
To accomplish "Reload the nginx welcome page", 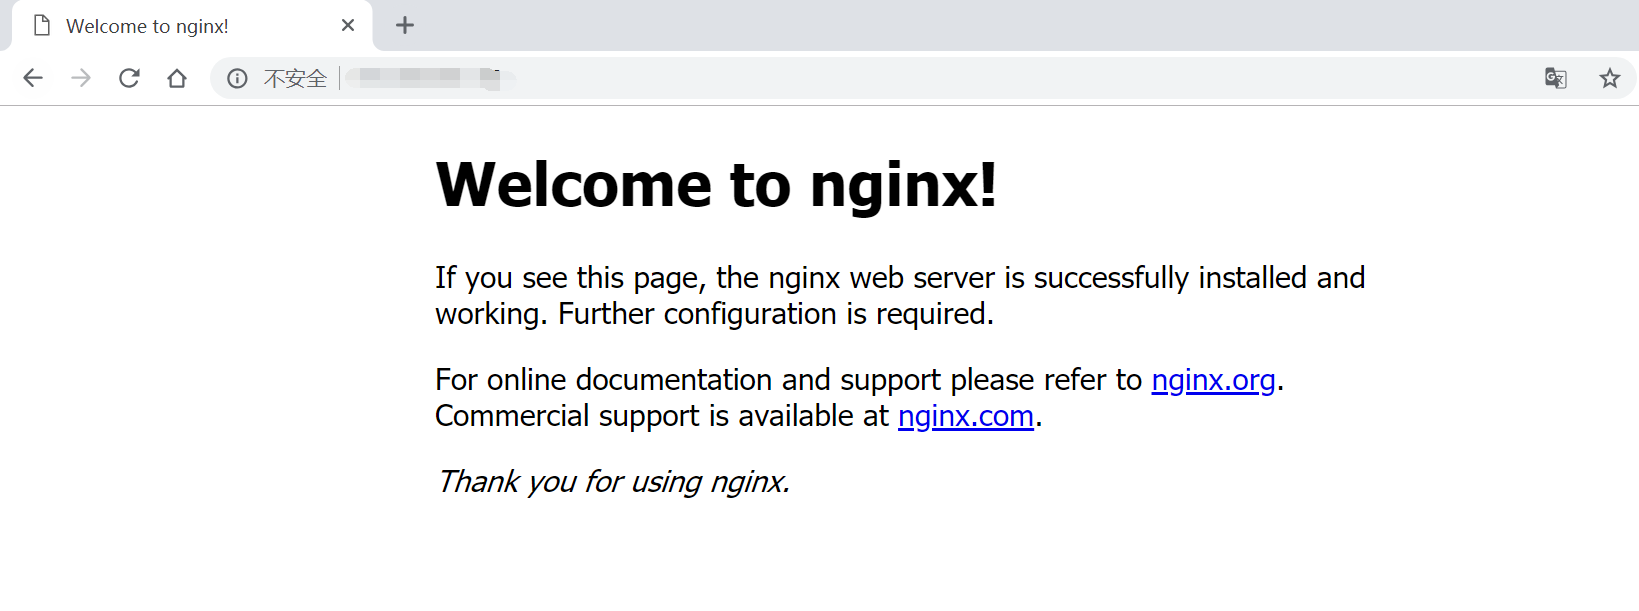I will [x=129, y=78].
